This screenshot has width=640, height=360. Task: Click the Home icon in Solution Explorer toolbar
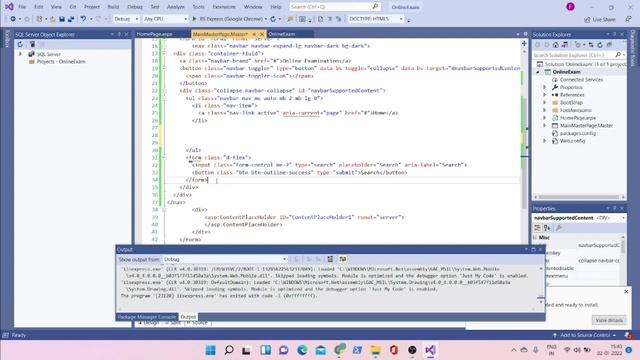pyautogui.click(x=556, y=45)
